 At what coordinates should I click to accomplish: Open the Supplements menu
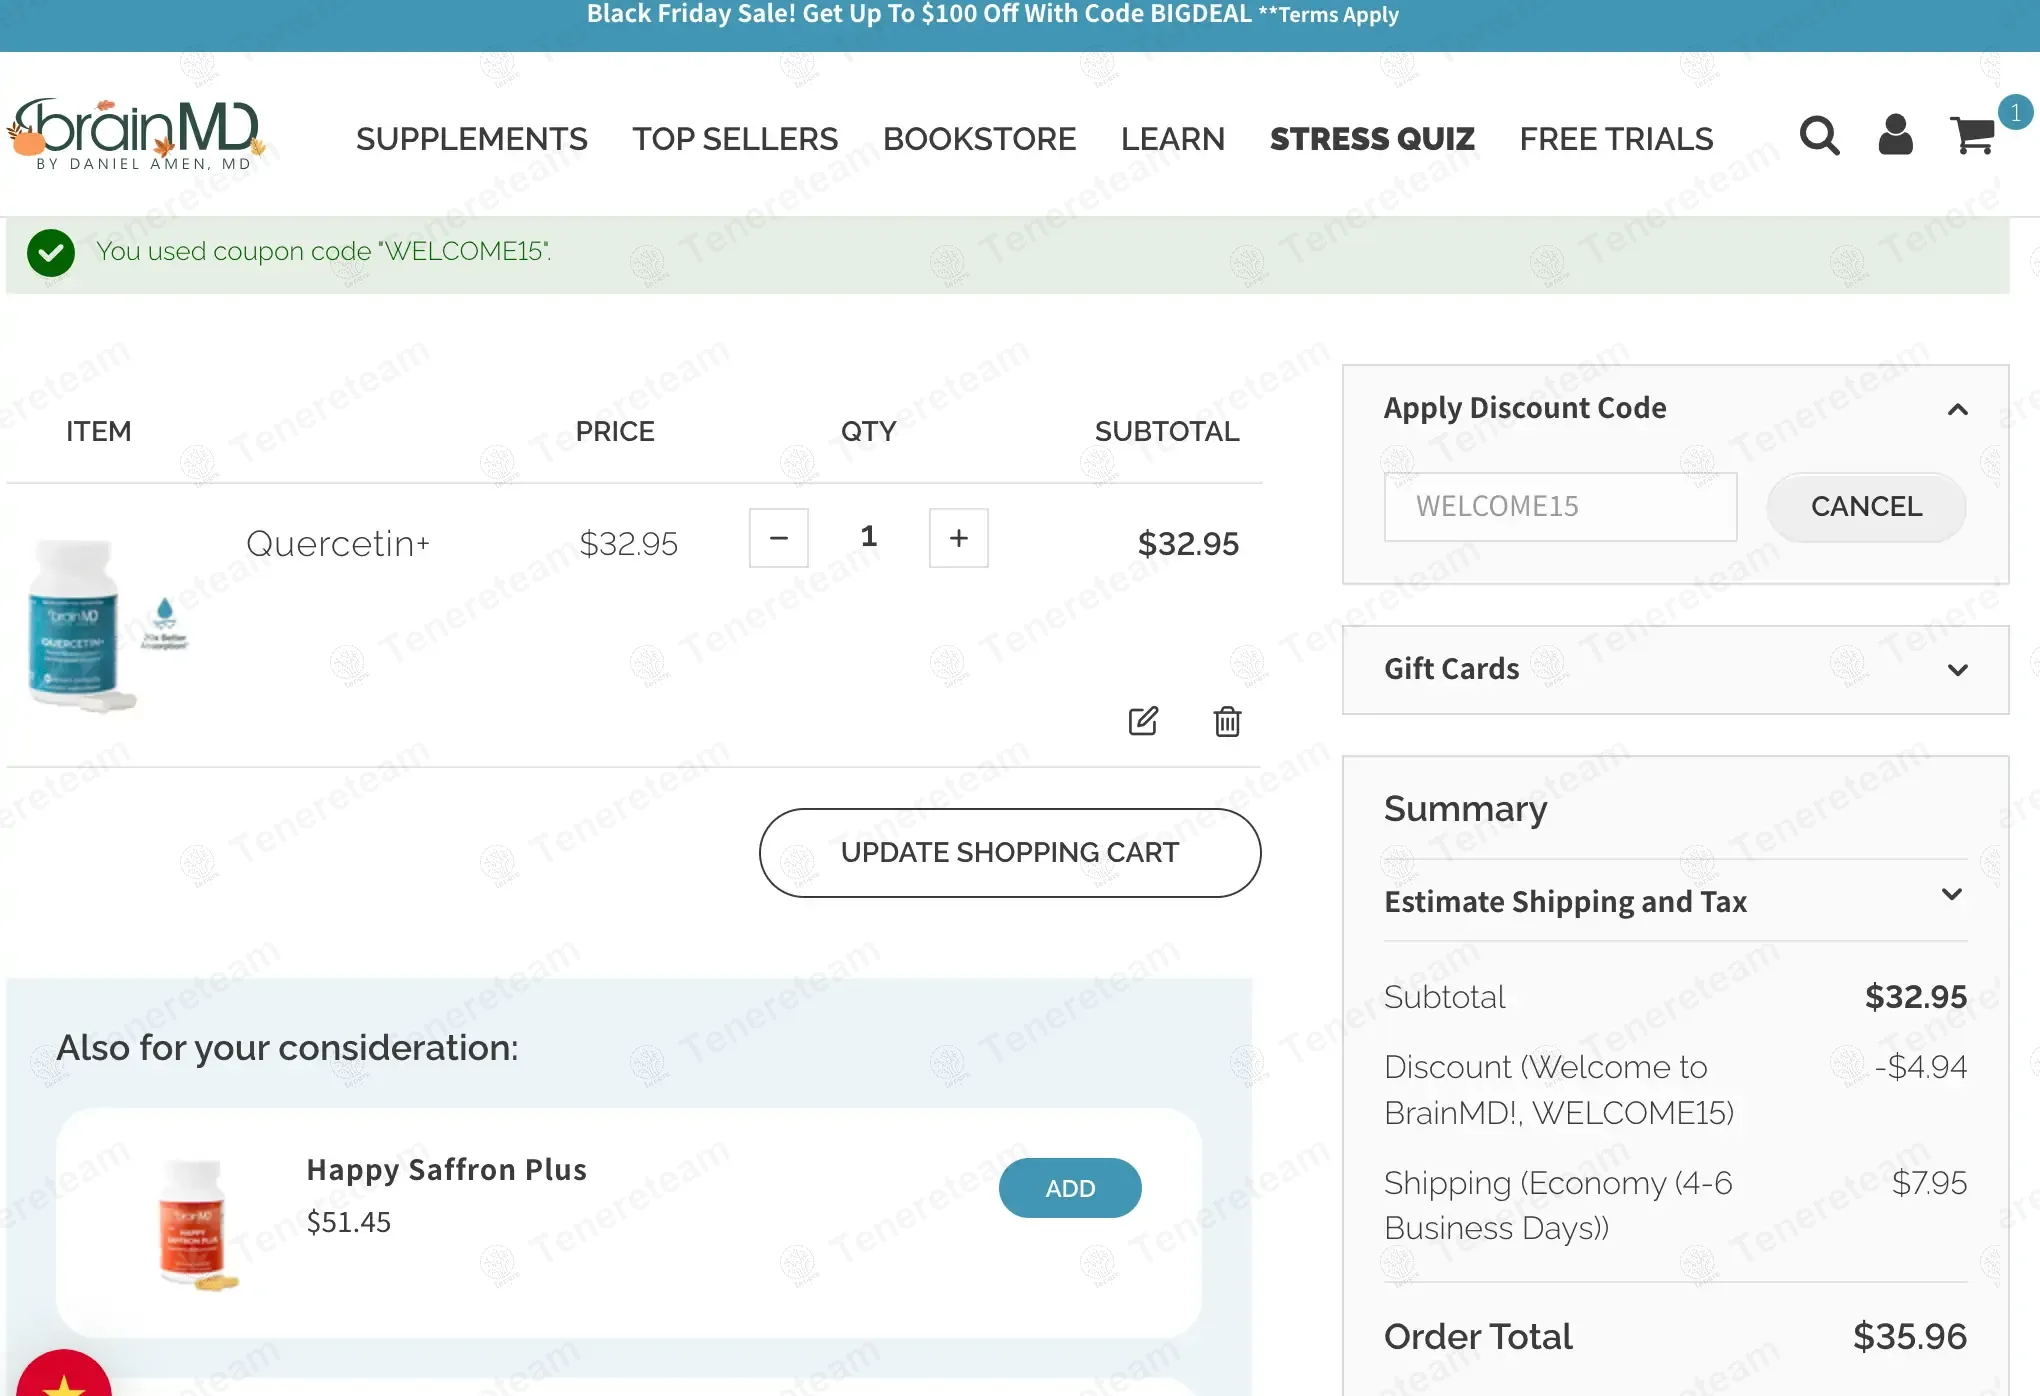tap(471, 139)
